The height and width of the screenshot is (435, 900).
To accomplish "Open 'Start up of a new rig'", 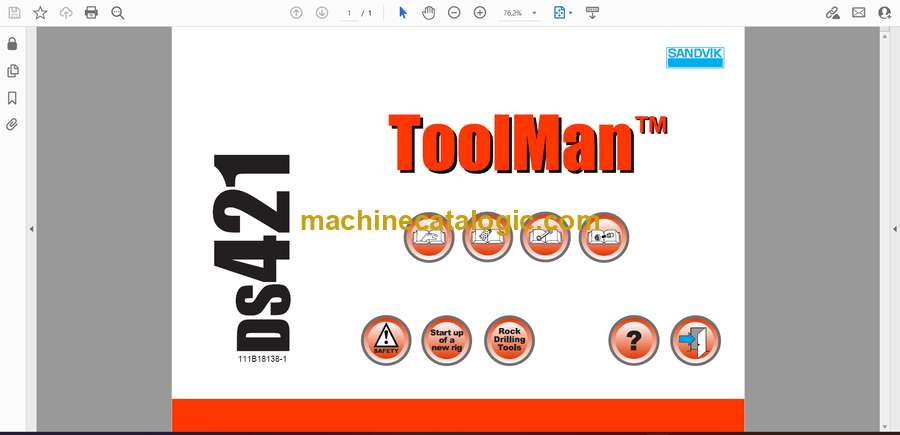I will (x=447, y=340).
